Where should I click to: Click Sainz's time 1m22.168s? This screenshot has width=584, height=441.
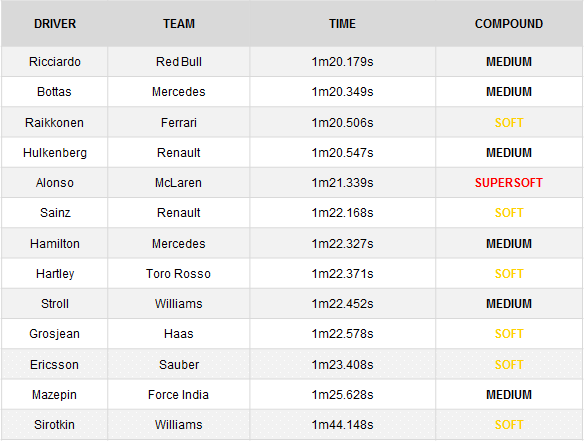click(342, 213)
